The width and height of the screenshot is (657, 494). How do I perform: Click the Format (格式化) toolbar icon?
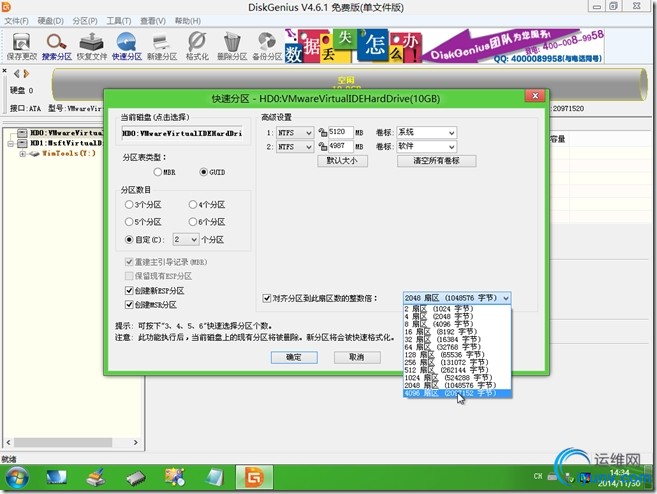pos(197,46)
